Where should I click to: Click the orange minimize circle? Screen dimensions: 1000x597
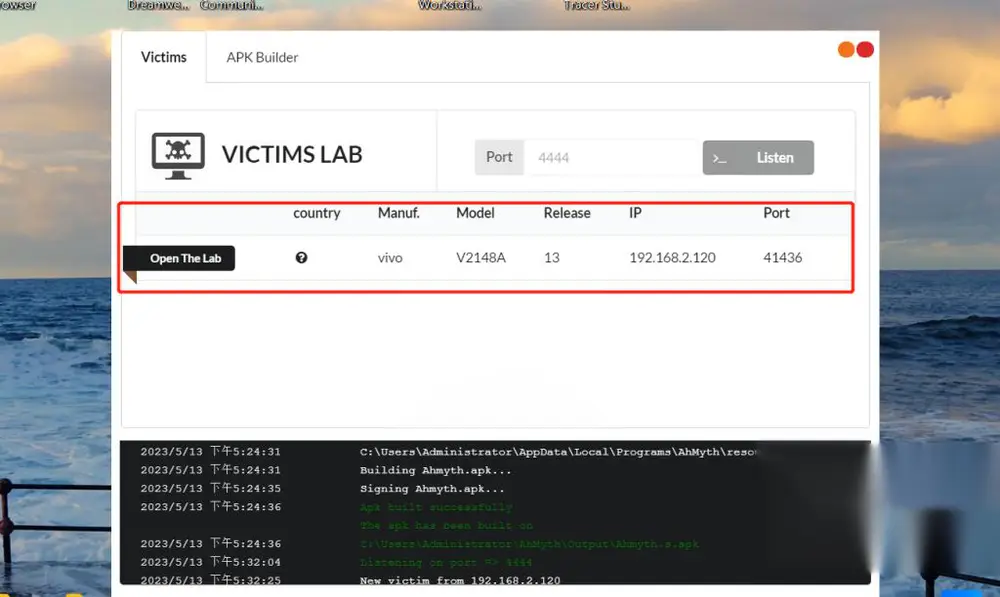click(x=846, y=50)
